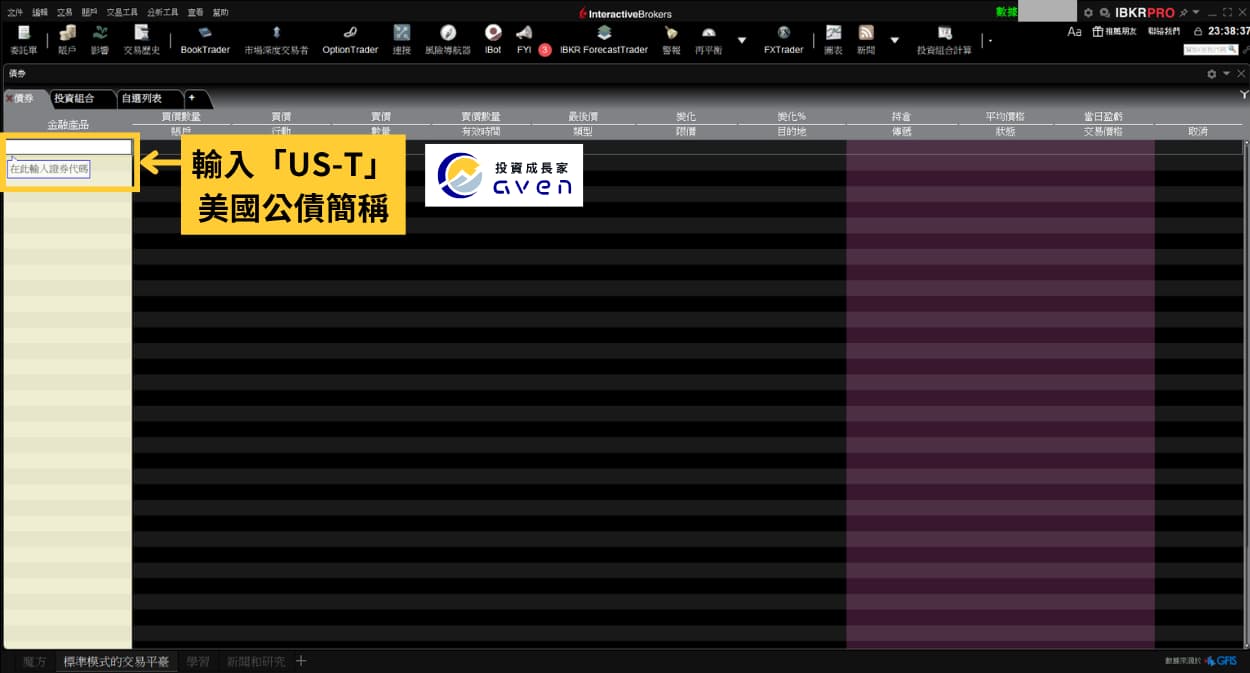Viewport: 1250px width, 673px height.
Task: Click the lock icon beside the clock
Action: point(1198,31)
